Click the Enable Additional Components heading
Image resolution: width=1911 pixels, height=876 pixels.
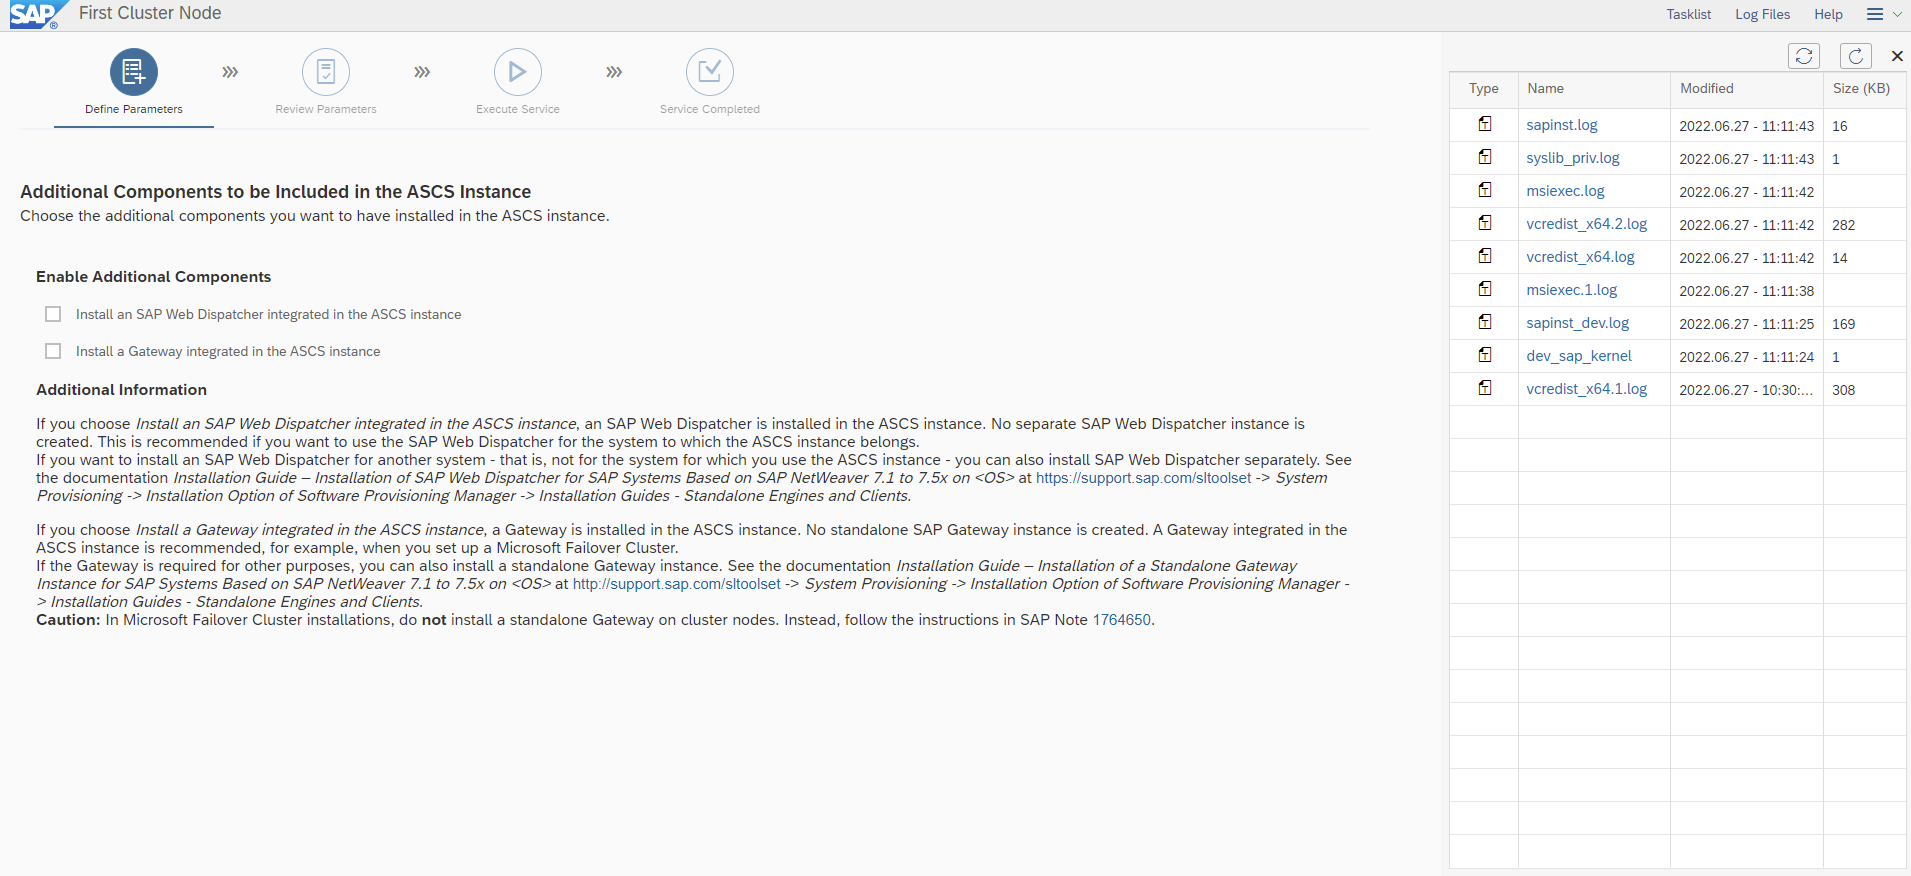coord(153,277)
